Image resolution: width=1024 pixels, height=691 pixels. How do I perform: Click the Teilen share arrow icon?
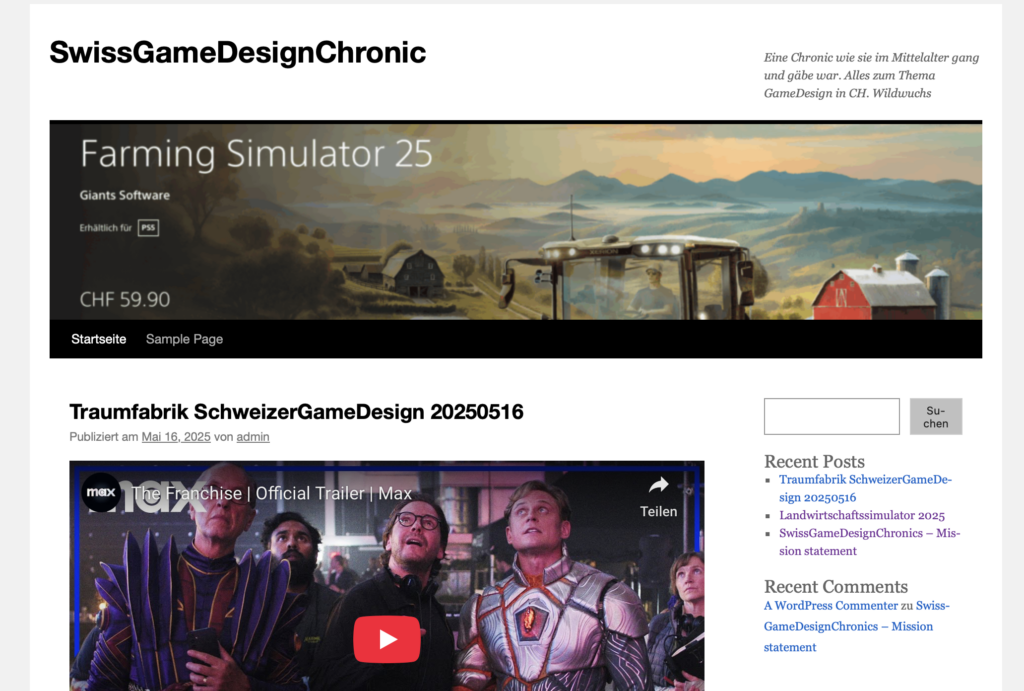658,485
